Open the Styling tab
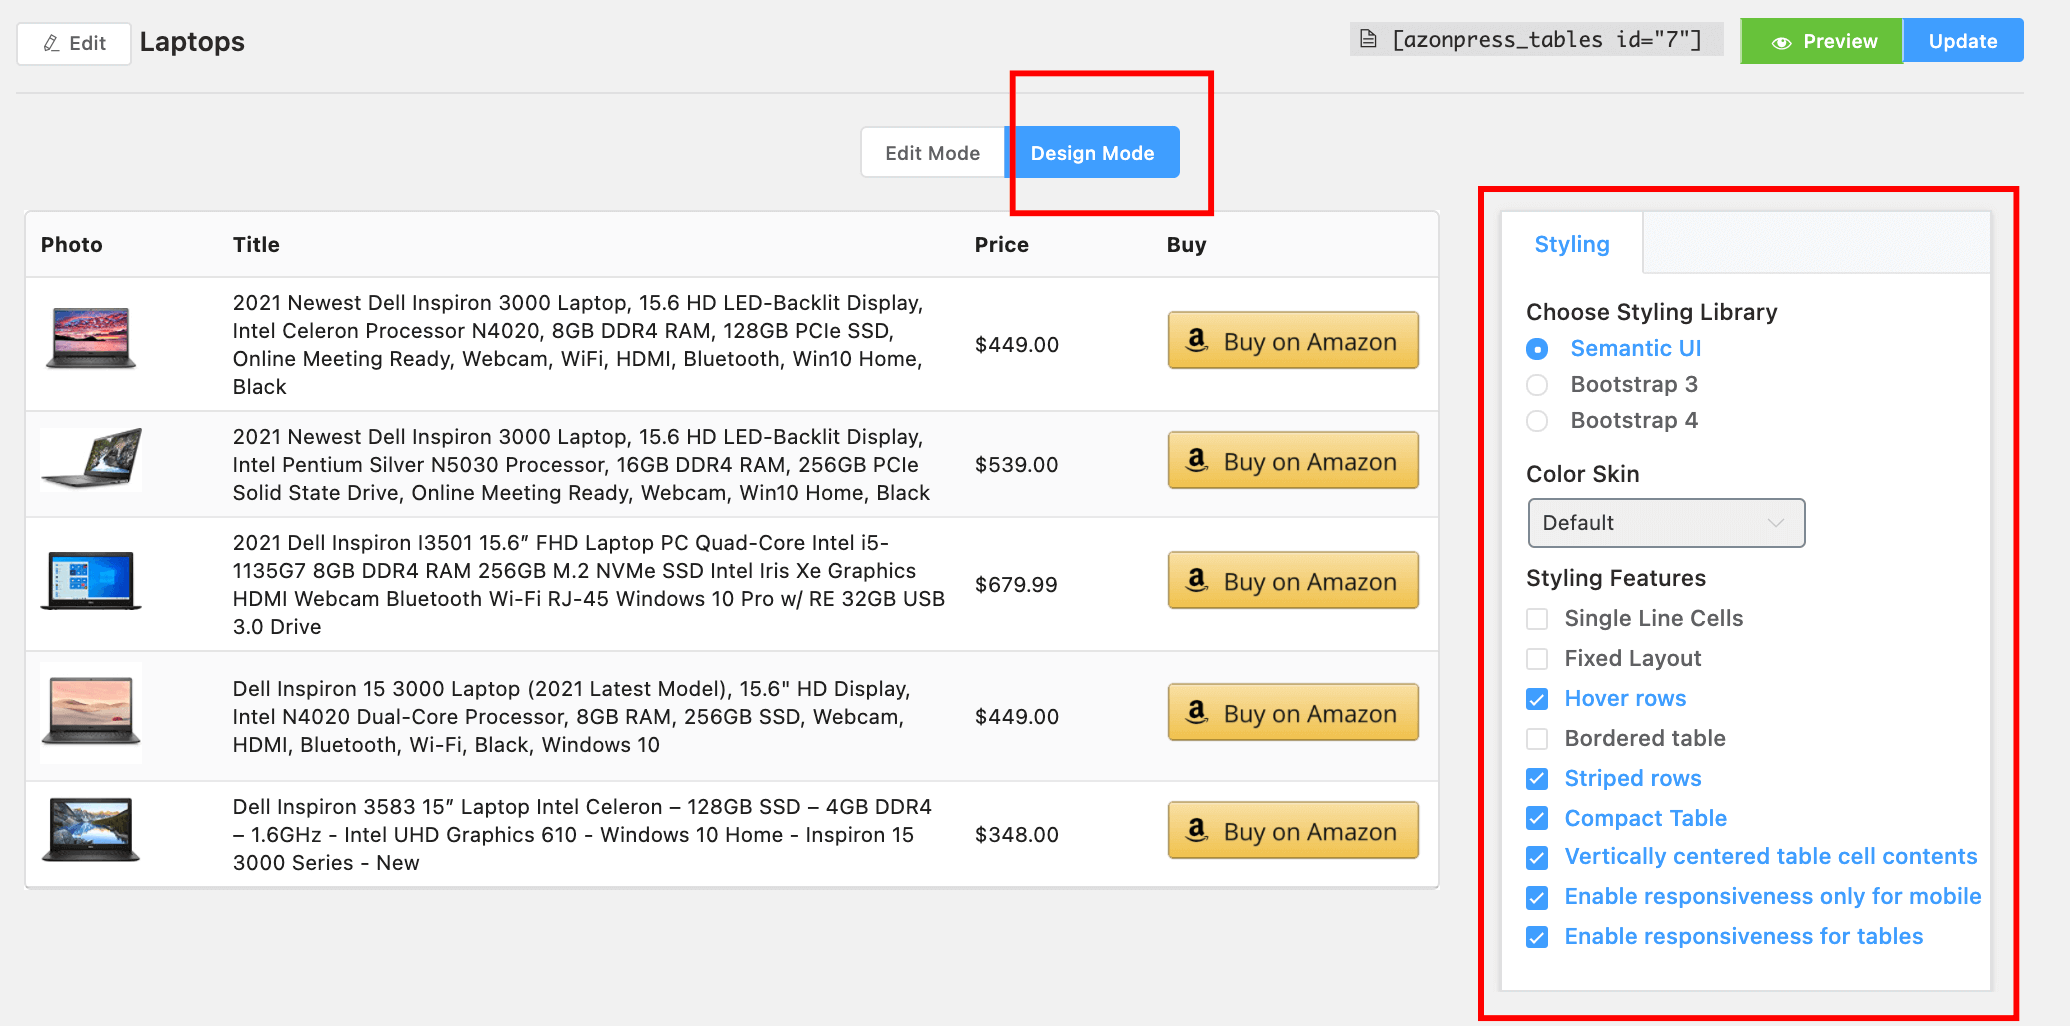The width and height of the screenshot is (2070, 1026). (x=1572, y=244)
